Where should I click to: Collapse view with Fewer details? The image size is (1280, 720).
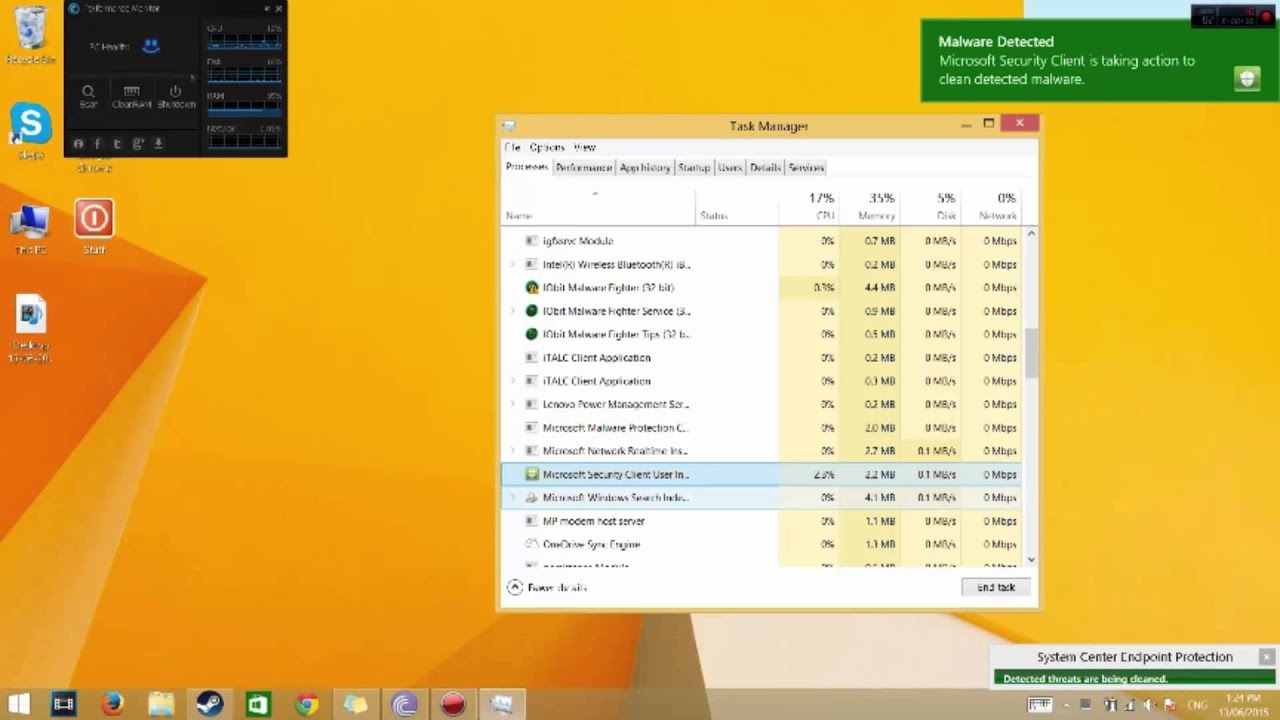pyautogui.click(x=547, y=588)
